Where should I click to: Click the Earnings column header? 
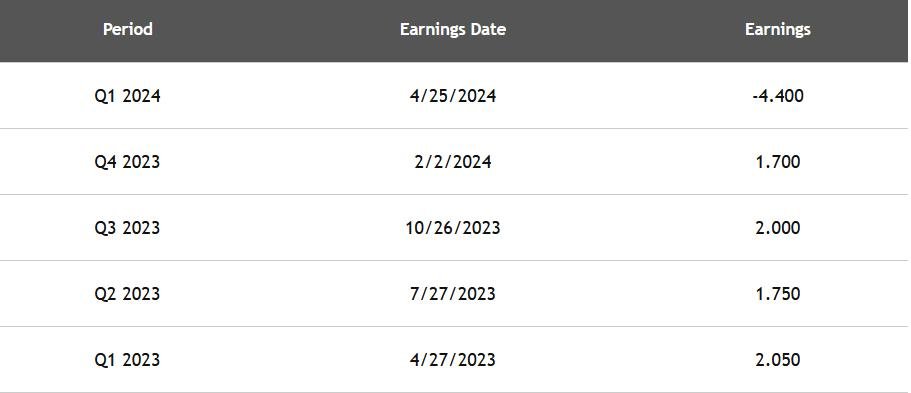click(777, 29)
